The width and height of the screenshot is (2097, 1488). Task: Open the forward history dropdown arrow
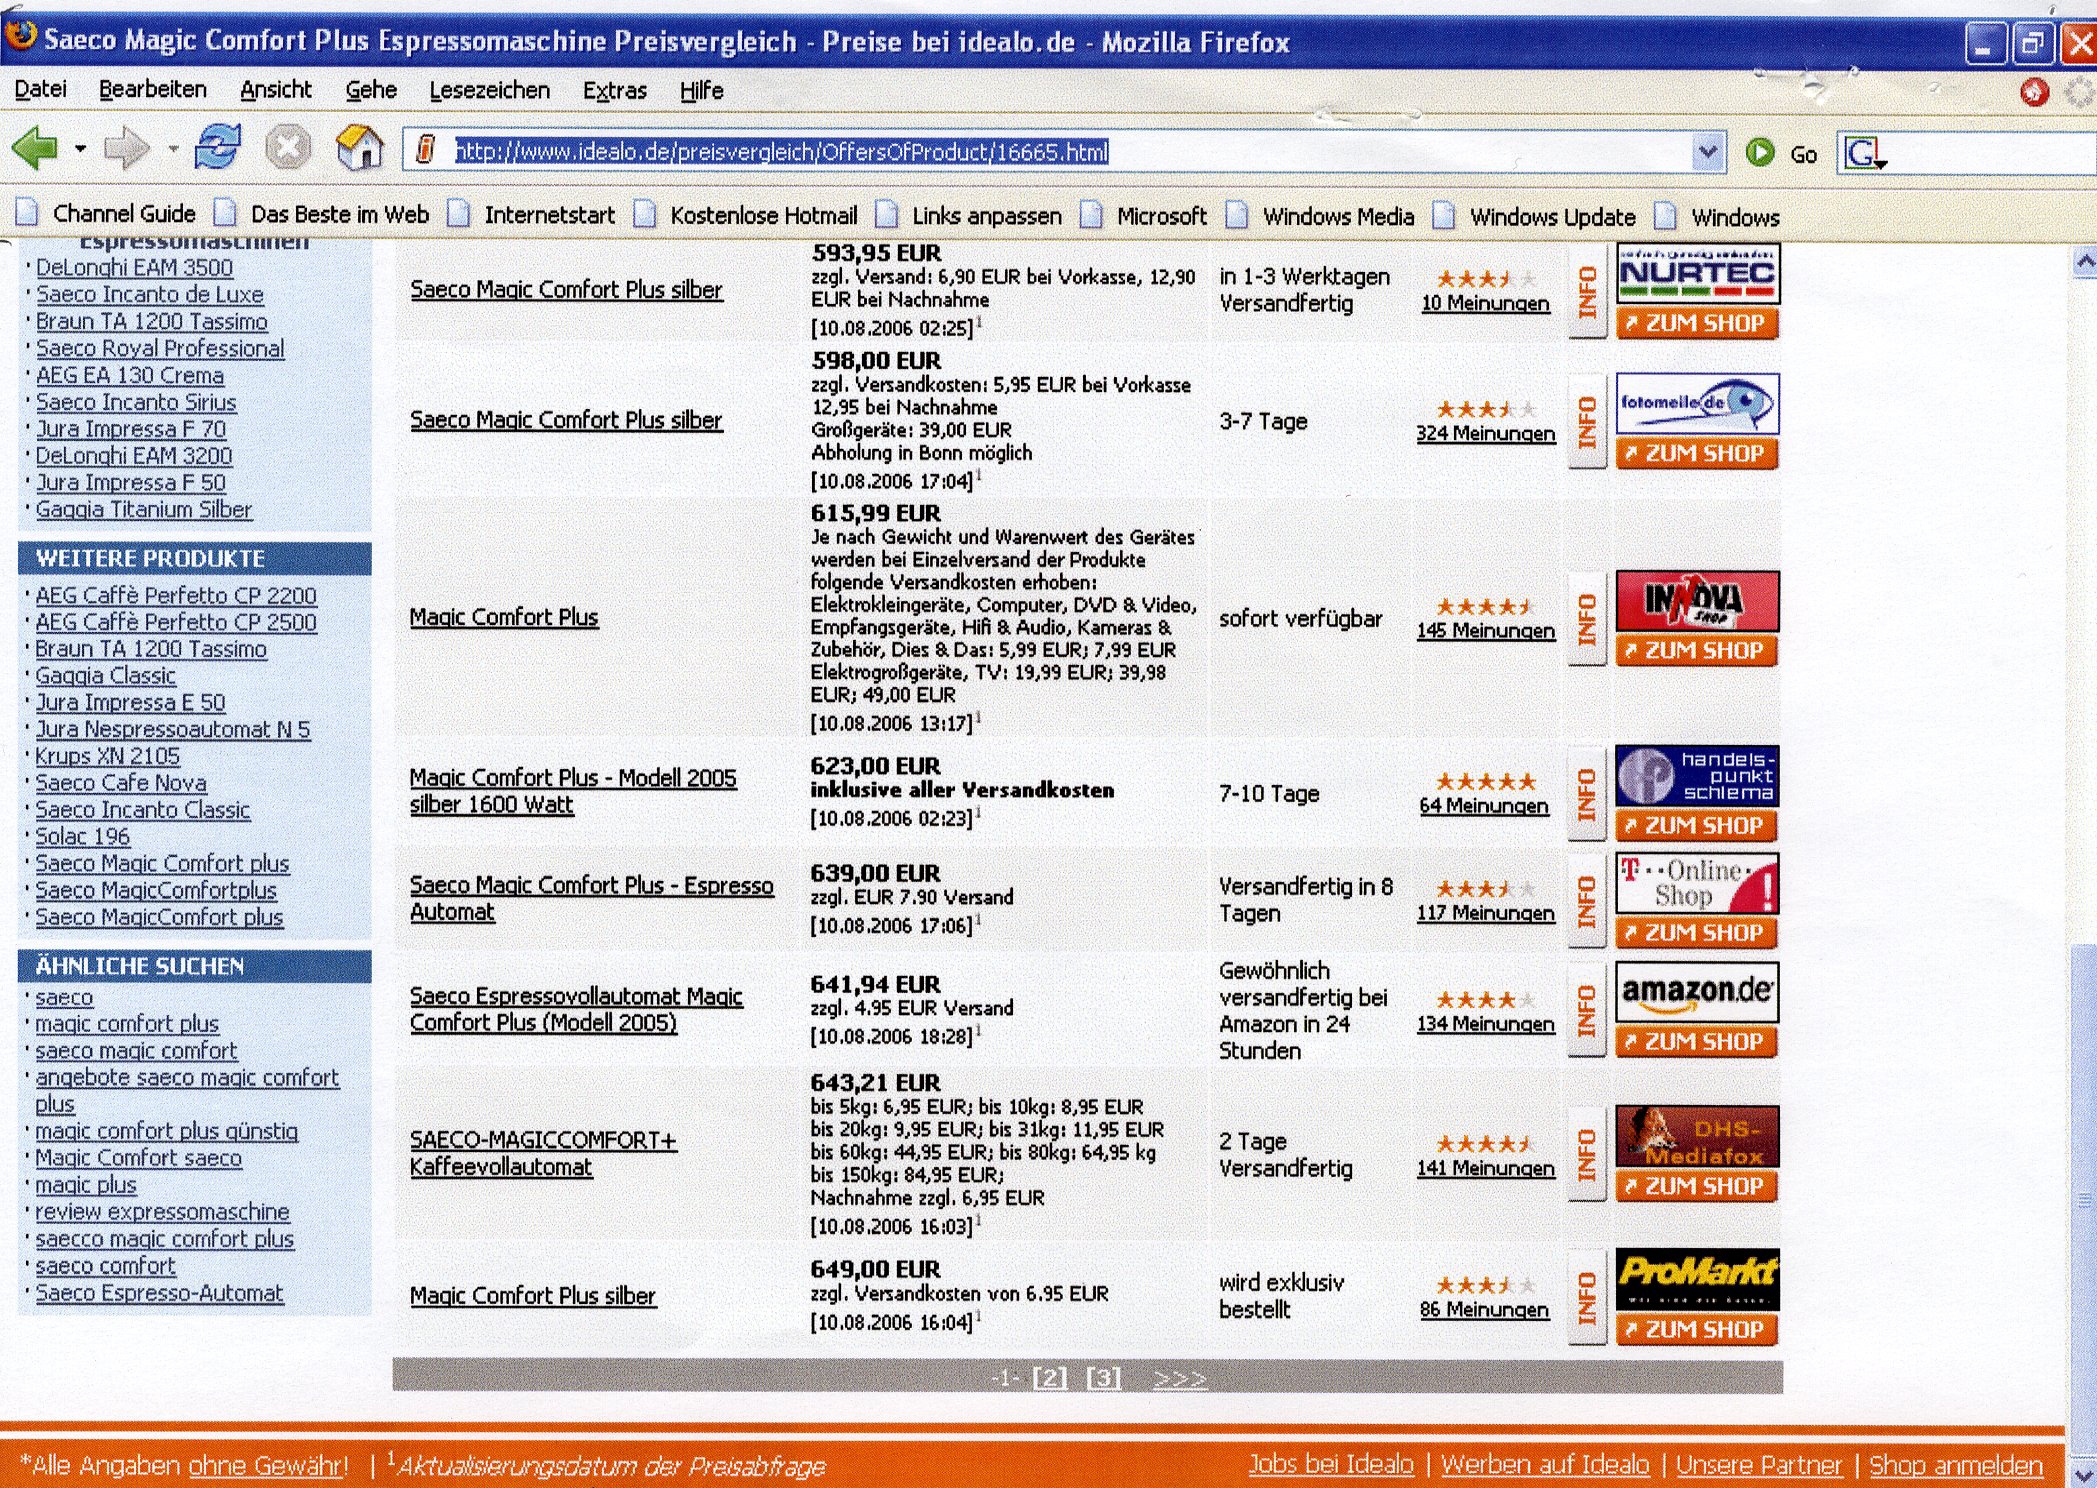pyautogui.click(x=172, y=149)
